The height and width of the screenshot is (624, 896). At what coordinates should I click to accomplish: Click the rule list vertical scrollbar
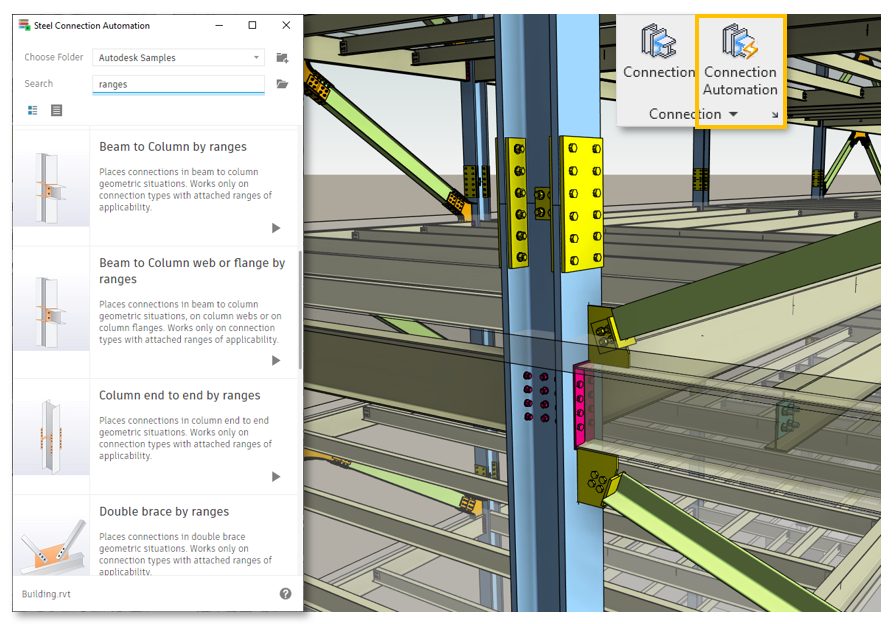pos(299,310)
